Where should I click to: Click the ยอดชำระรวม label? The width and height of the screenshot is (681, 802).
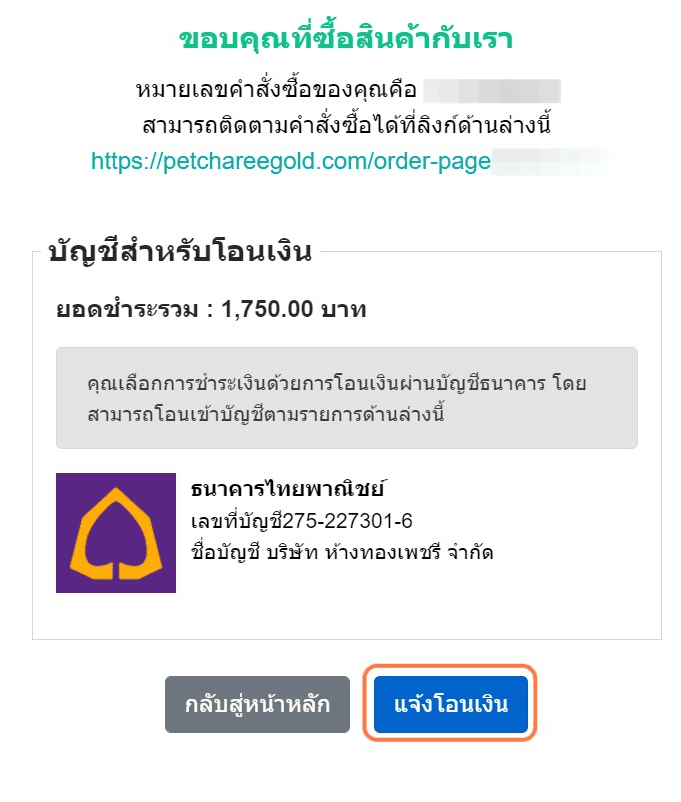click(127, 309)
